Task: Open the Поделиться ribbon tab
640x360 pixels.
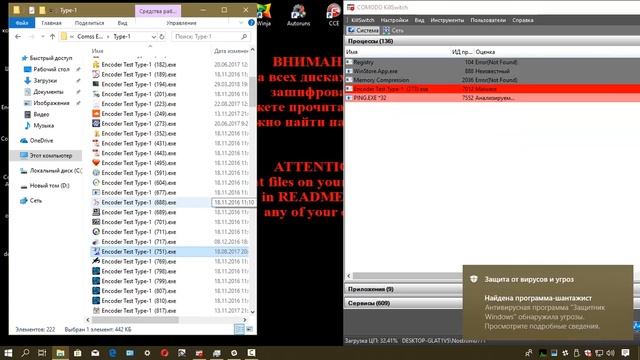Action: tap(89, 23)
